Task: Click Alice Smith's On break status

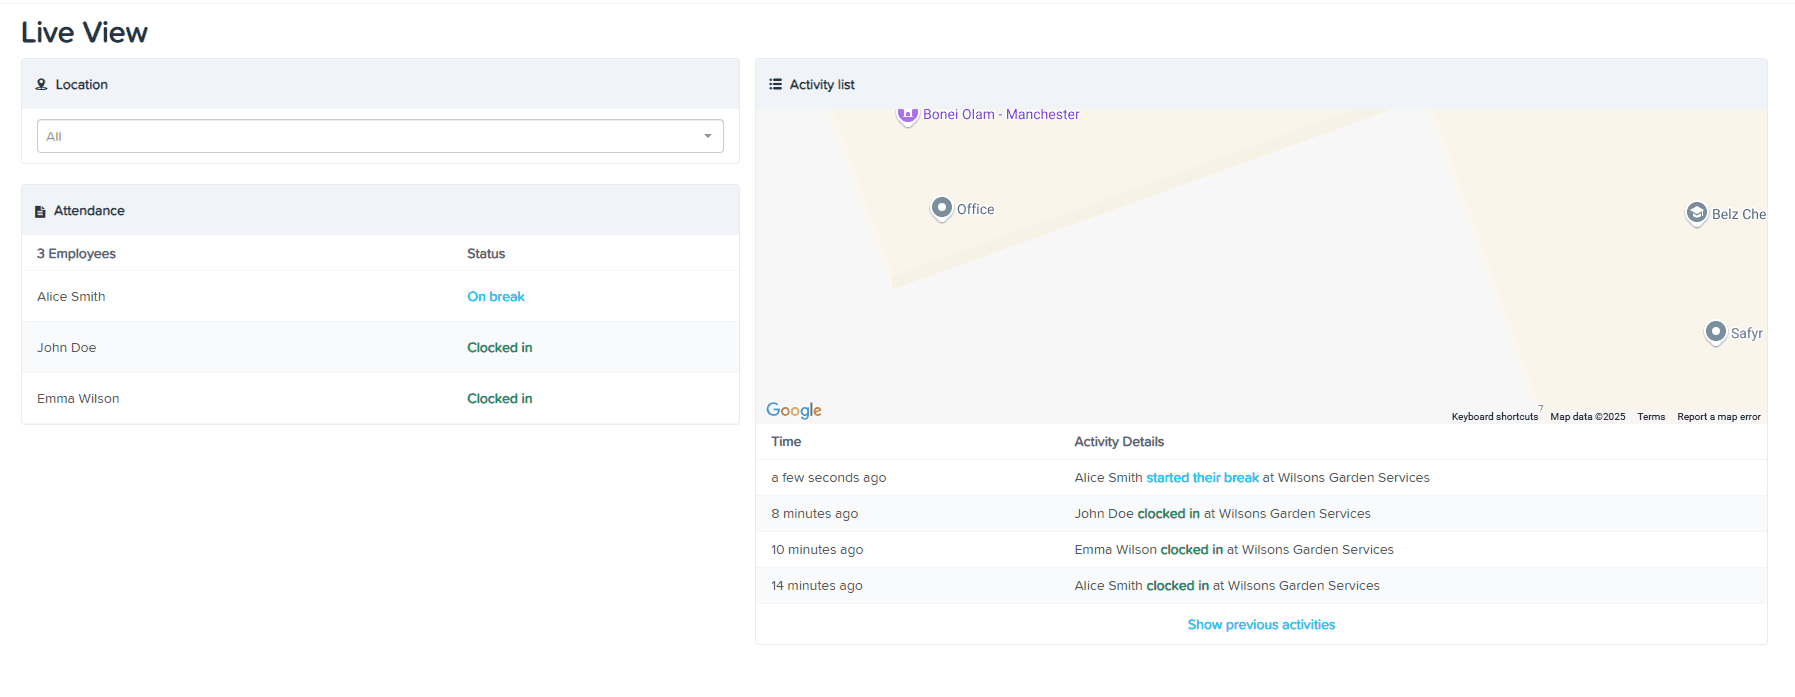Action: pyautogui.click(x=496, y=297)
